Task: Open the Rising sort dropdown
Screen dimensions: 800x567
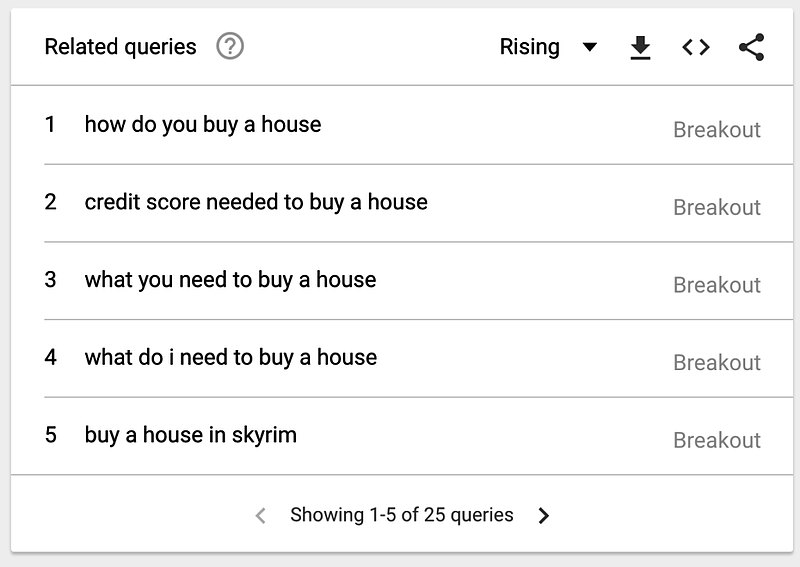Action: point(530,47)
